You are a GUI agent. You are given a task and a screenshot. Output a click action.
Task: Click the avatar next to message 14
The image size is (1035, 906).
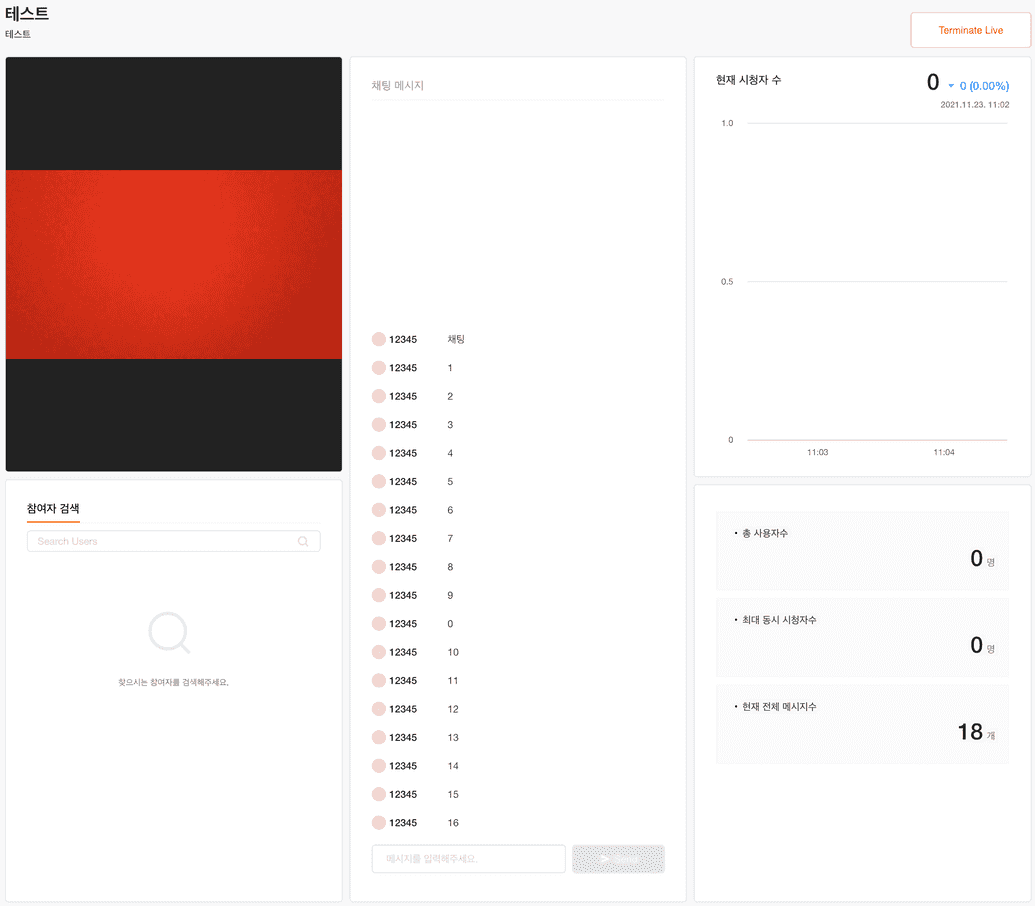tap(379, 765)
